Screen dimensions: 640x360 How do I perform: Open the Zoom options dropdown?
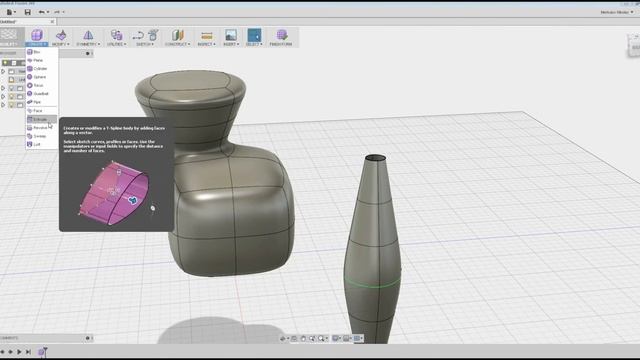(x=322, y=338)
